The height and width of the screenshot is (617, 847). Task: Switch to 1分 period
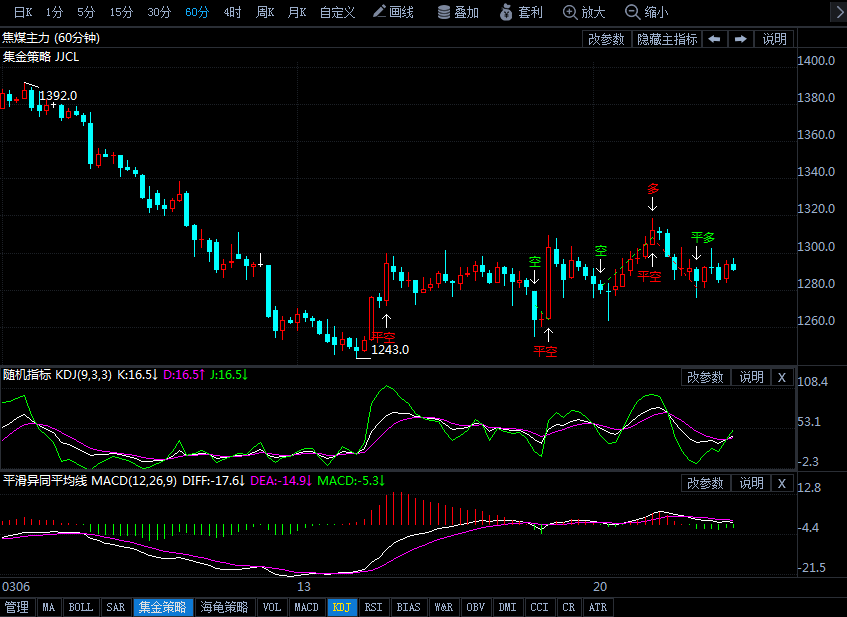click(54, 12)
